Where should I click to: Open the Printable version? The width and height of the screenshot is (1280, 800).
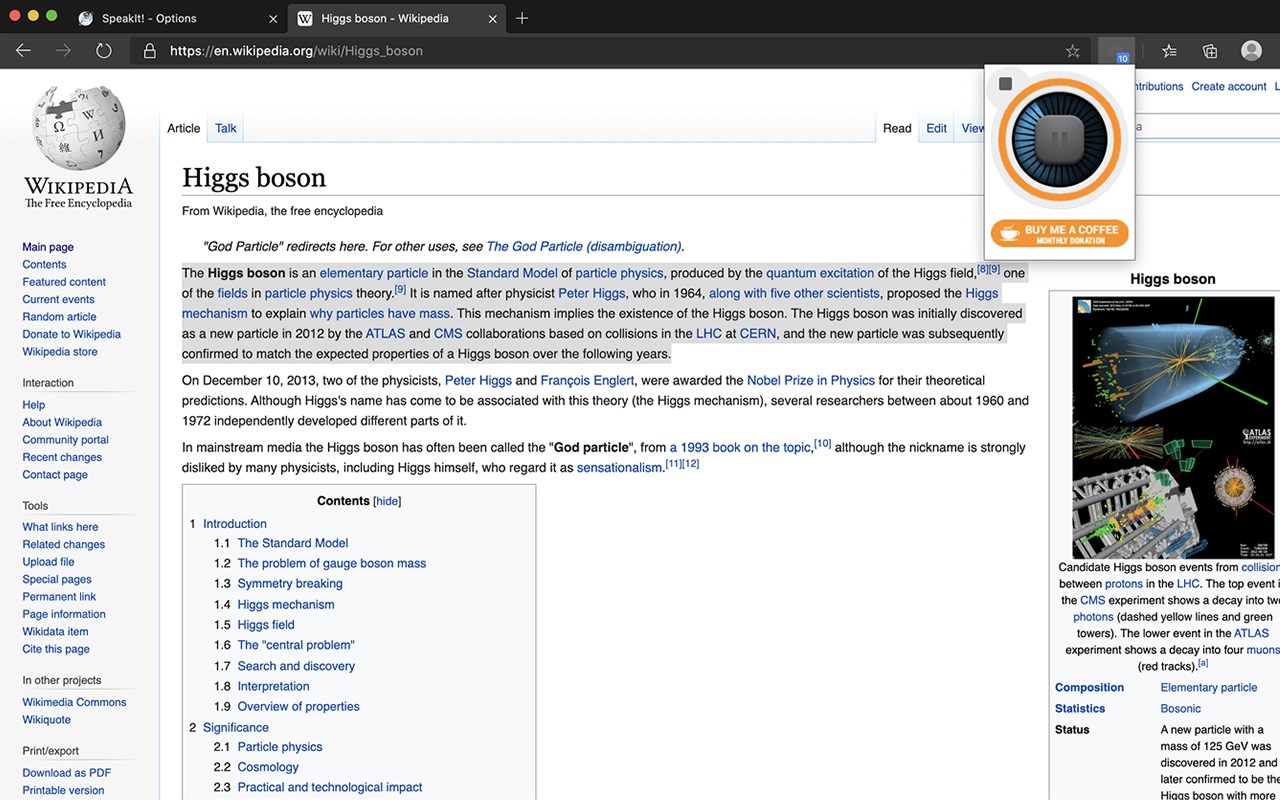(64, 790)
